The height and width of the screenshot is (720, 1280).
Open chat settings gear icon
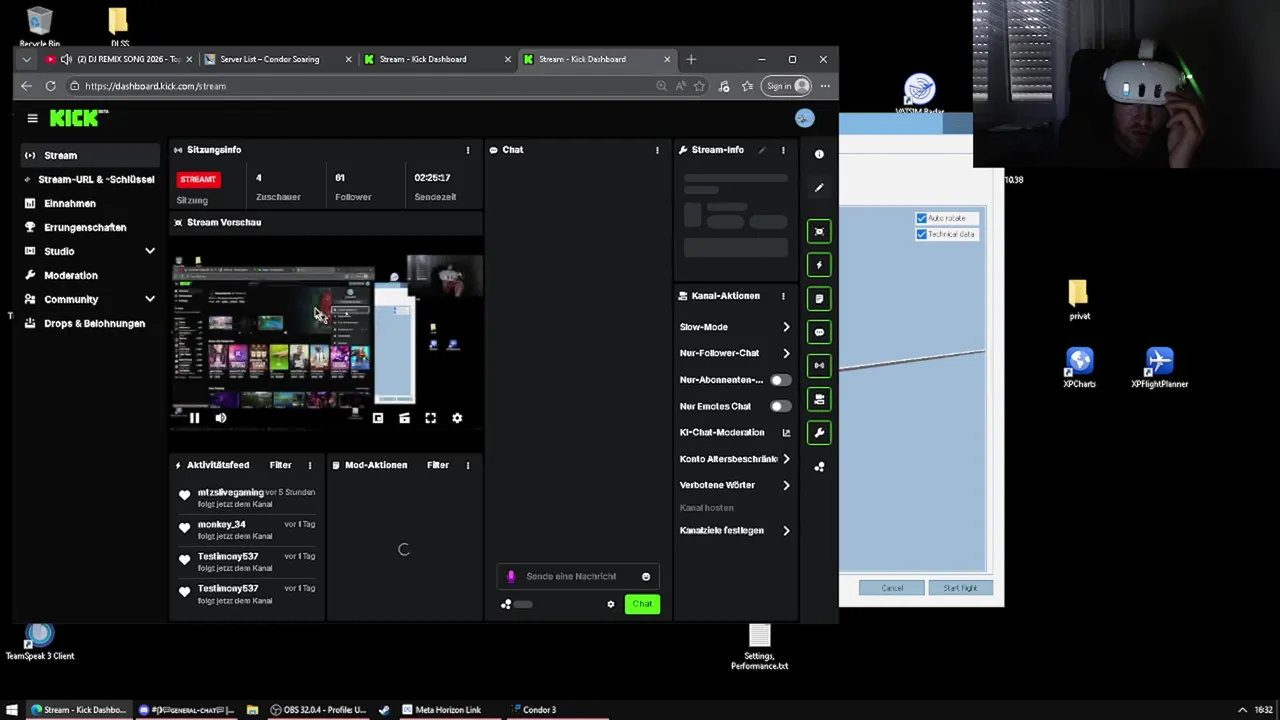(611, 604)
